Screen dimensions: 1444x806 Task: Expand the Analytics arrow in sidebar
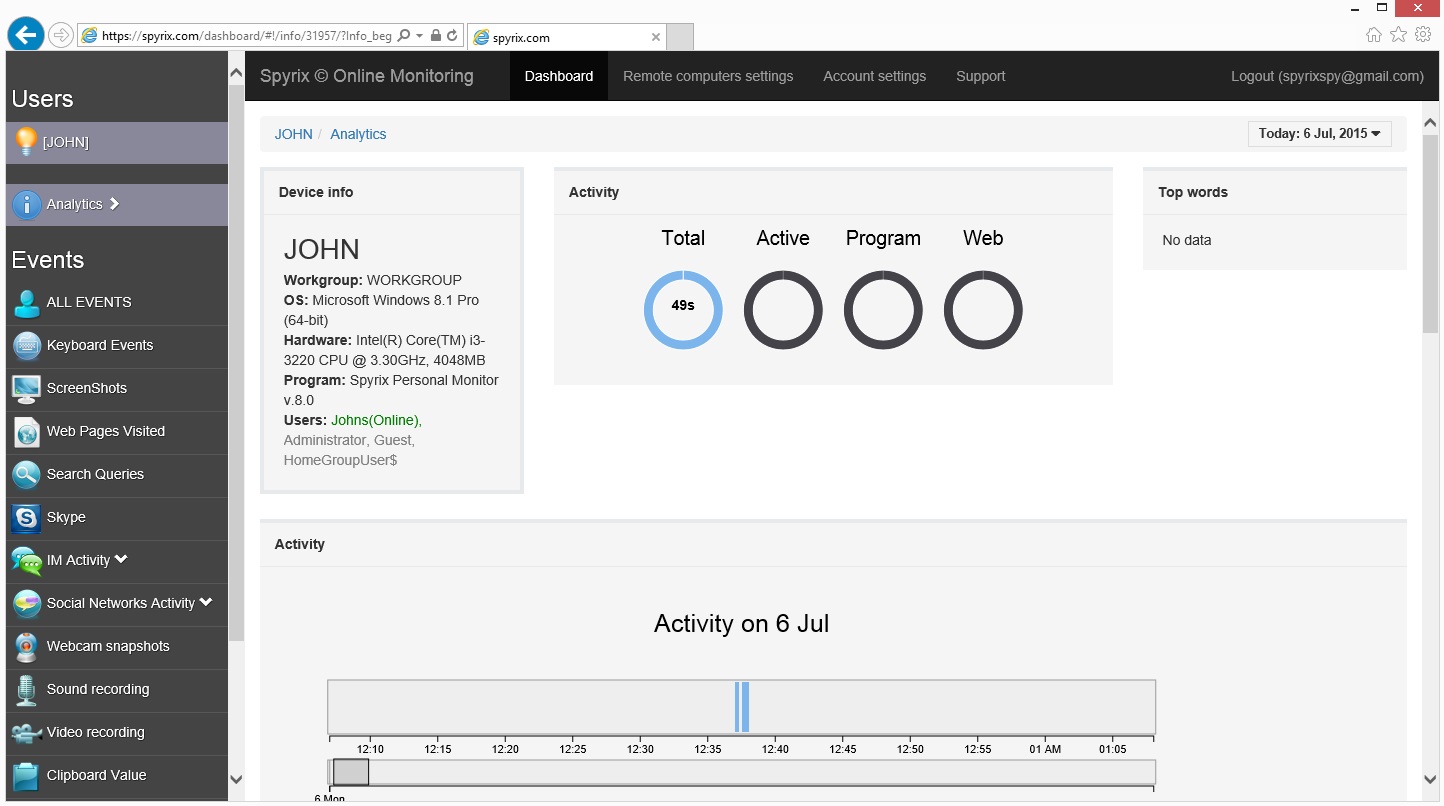click(114, 203)
